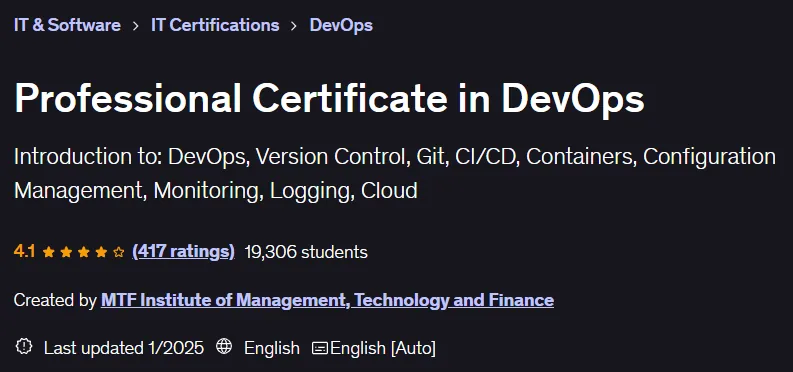Viewport: 793px width, 372px height.
Task: Visit MTF Institute of Management instructor link
Action: click(x=327, y=300)
